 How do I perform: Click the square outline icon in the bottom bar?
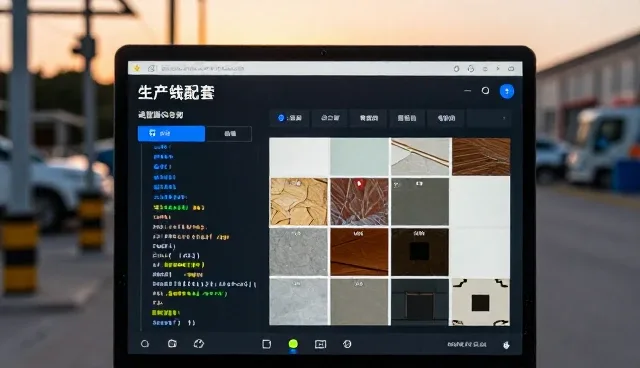pyautogui.click(x=267, y=344)
